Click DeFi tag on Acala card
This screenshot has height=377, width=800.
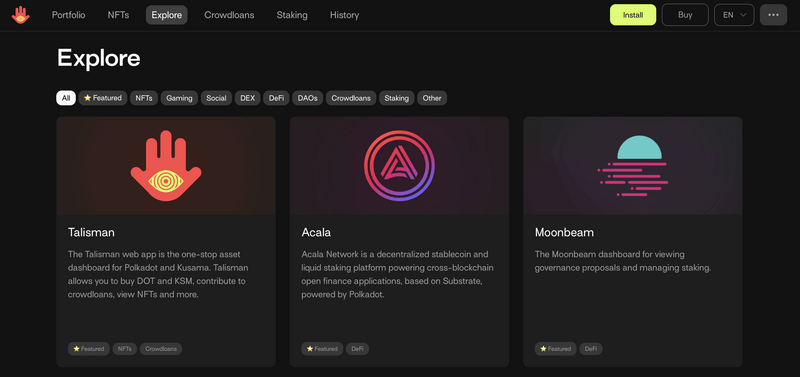(x=357, y=349)
